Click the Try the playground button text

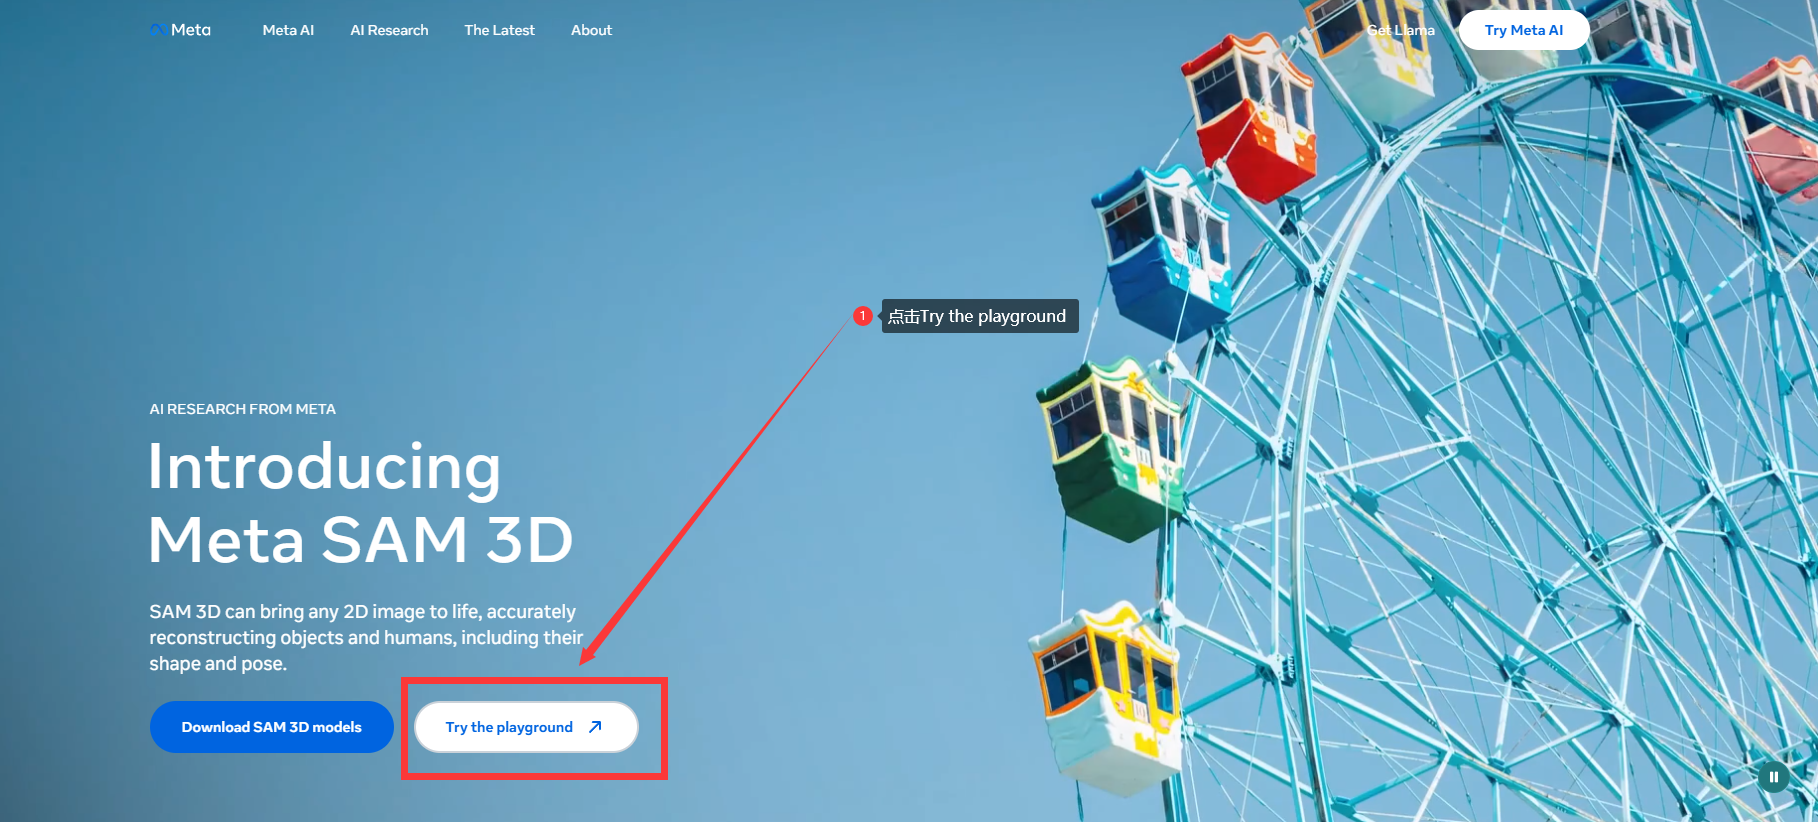509,727
